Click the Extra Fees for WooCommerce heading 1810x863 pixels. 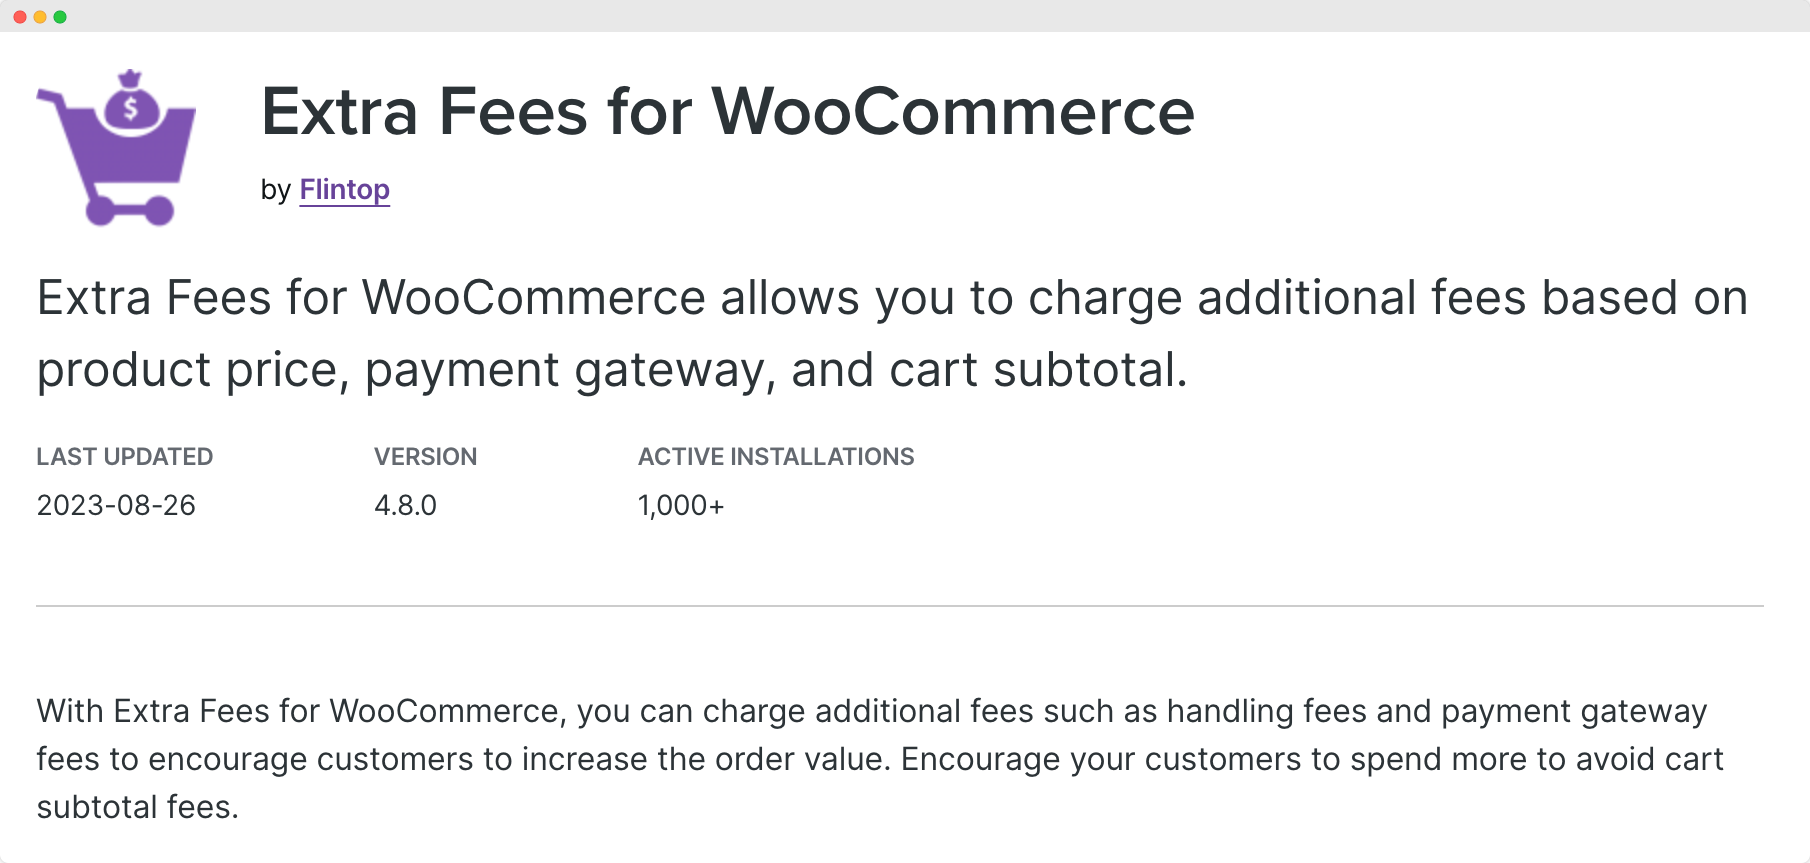coord(727,112)
